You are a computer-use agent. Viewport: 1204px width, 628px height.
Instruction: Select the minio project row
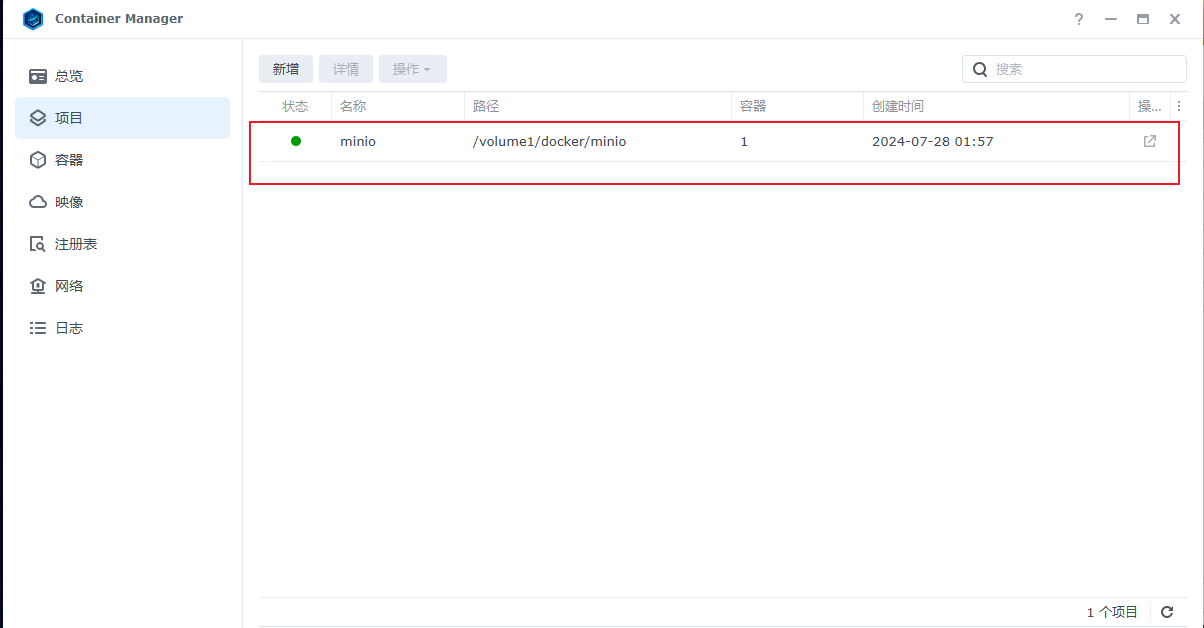point(600,141)
